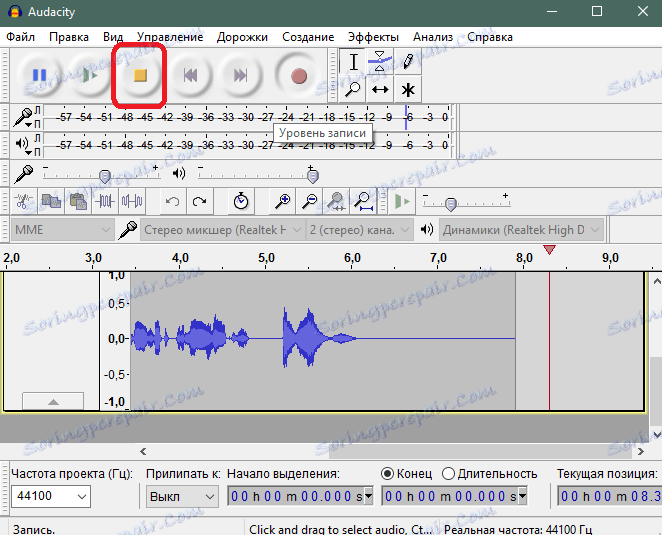
Task: Open the Правка menu
Action: pos(69,37)
